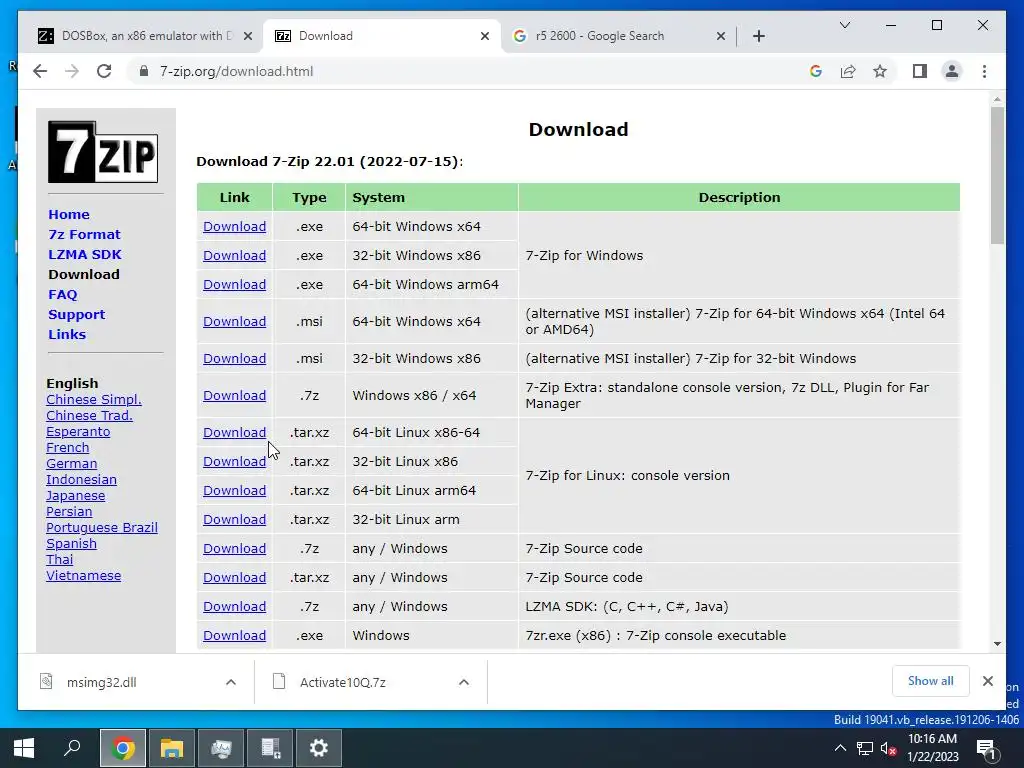Download .msi for 64-bit Windows x64
The height and width of the screenshot is (768, 1024).
point(234,321)
